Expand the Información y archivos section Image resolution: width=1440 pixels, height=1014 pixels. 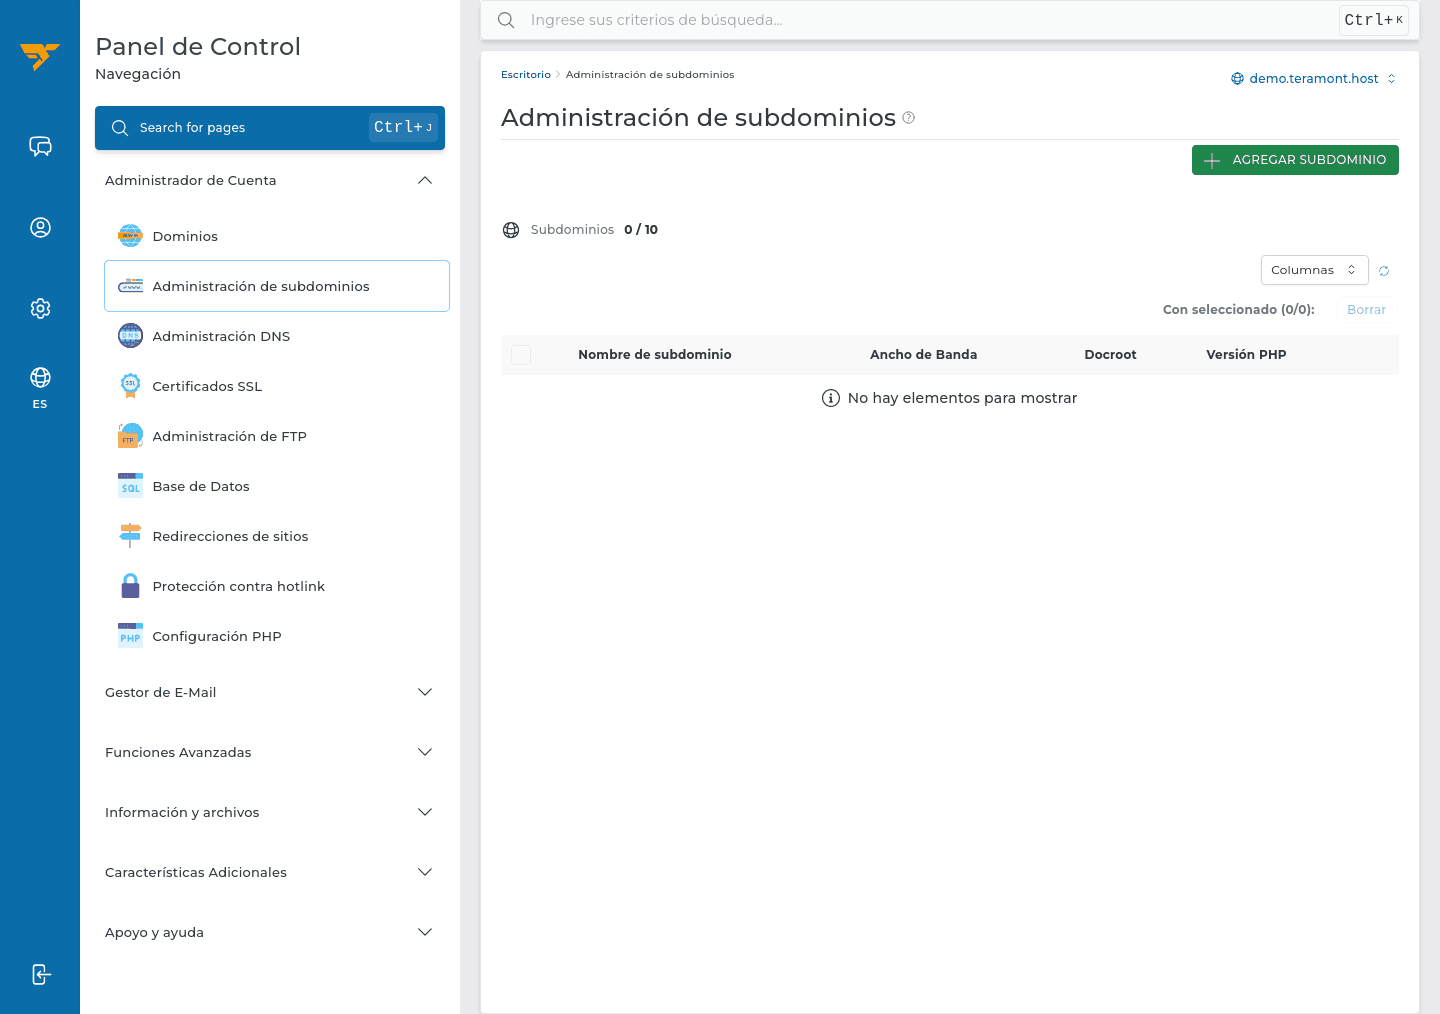pyautogui.click(x=270, y=812)
